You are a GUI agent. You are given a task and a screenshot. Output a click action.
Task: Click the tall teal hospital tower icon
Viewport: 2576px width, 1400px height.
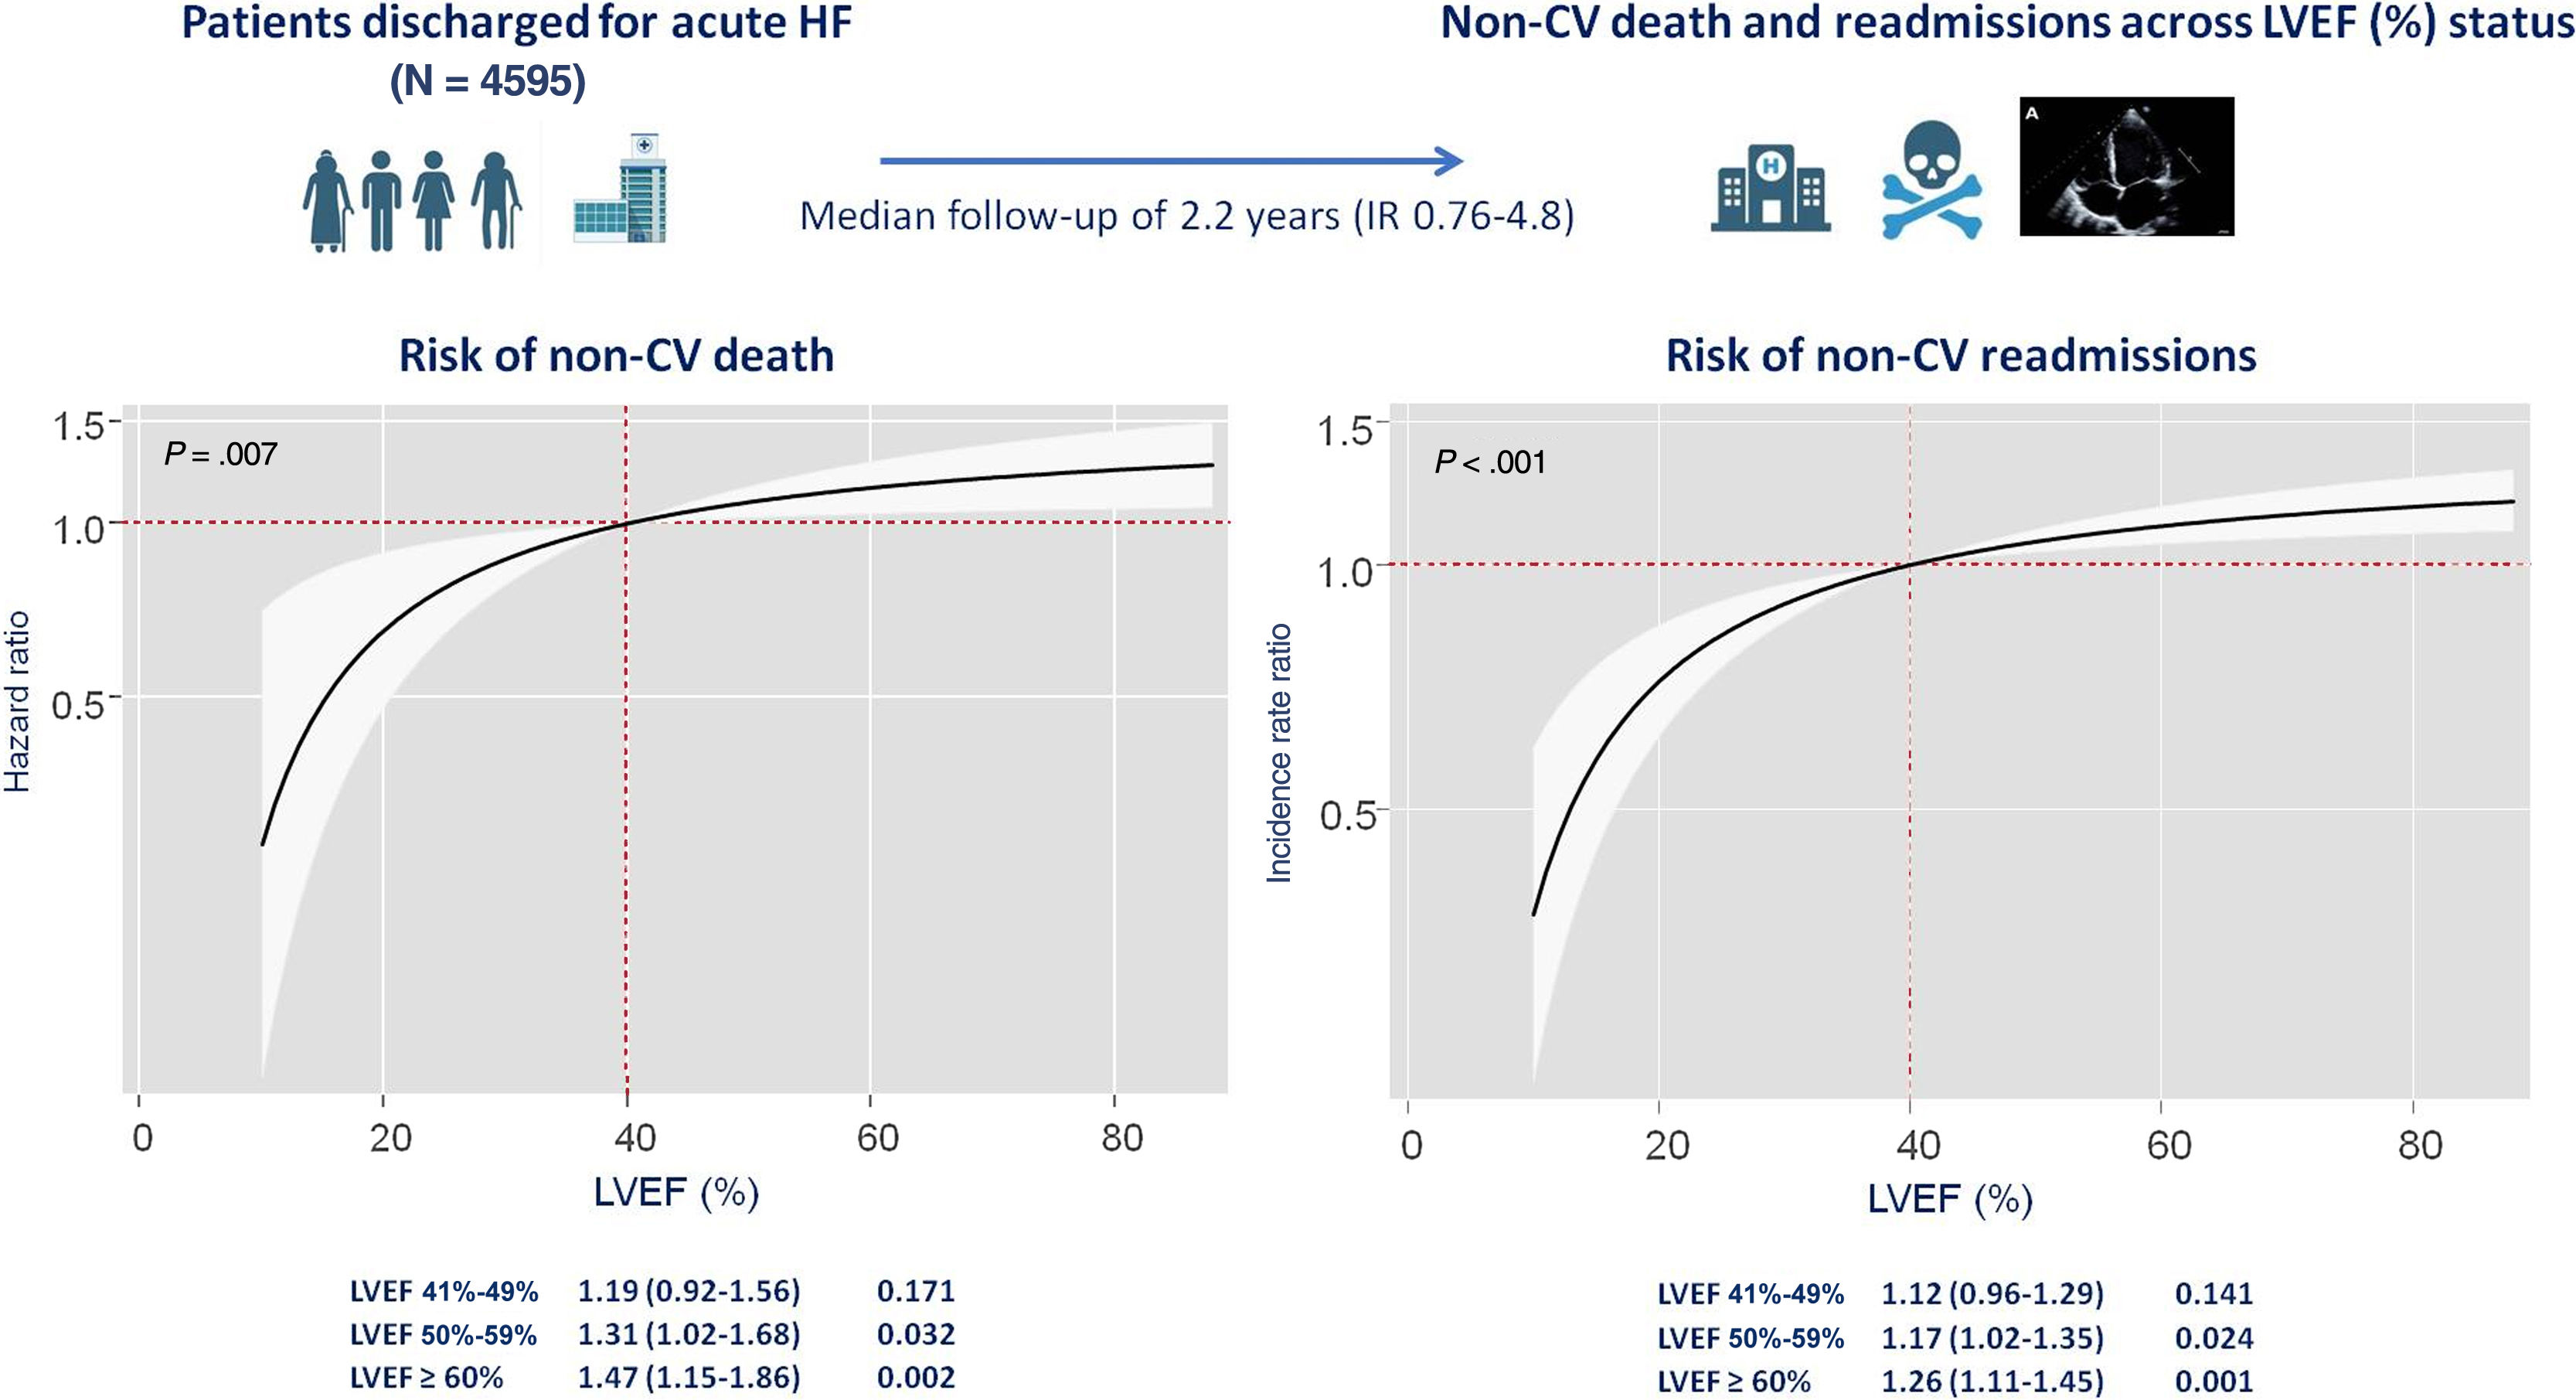621,189
